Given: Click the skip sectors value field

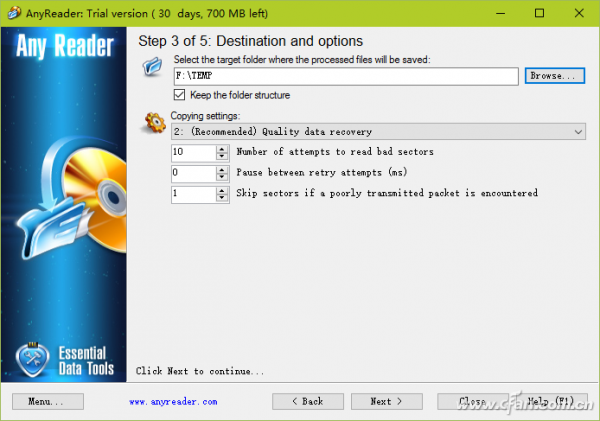Looking at the screenshot, I should click(194, 194).
